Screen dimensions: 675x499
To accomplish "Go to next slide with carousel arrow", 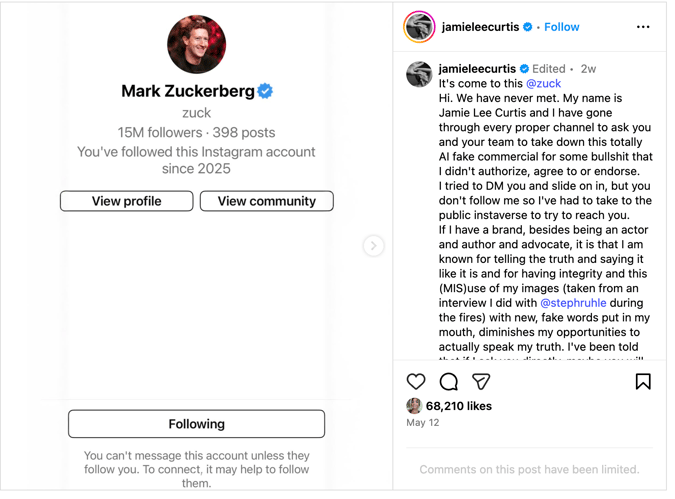I will pyautogui.click(x=373, y=245).
